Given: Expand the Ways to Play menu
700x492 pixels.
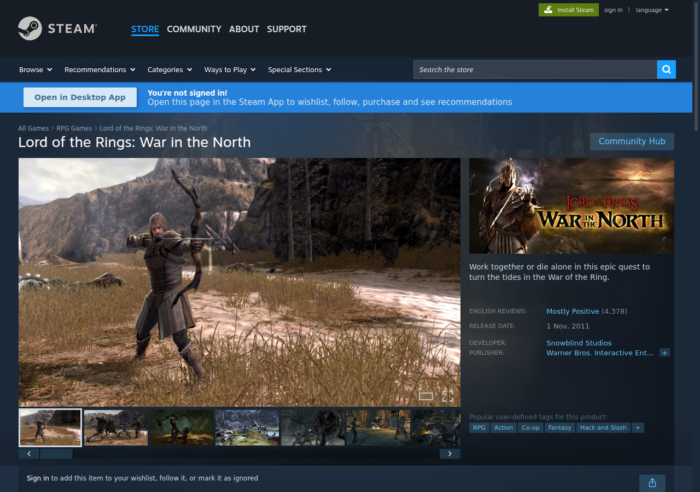Looking at the screenshot, I should pyautogui.click(x=230, y=70).
